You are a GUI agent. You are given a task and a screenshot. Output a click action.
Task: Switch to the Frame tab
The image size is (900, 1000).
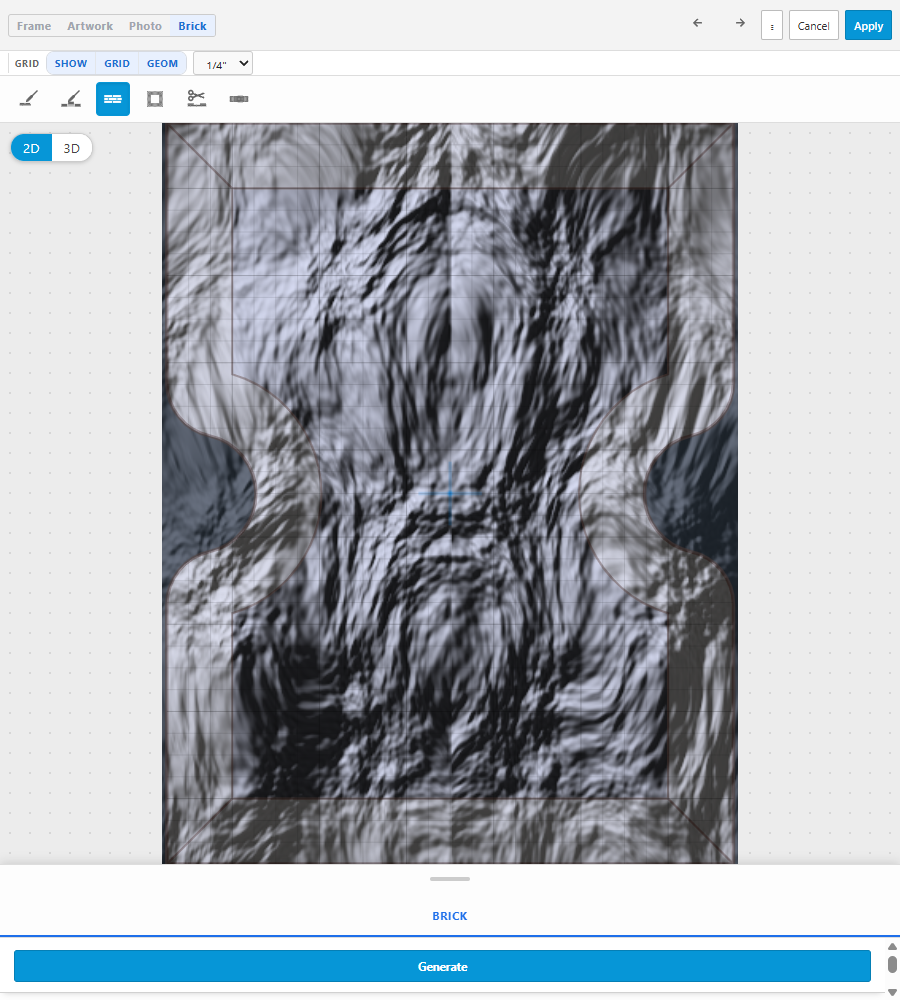[34, 26]
